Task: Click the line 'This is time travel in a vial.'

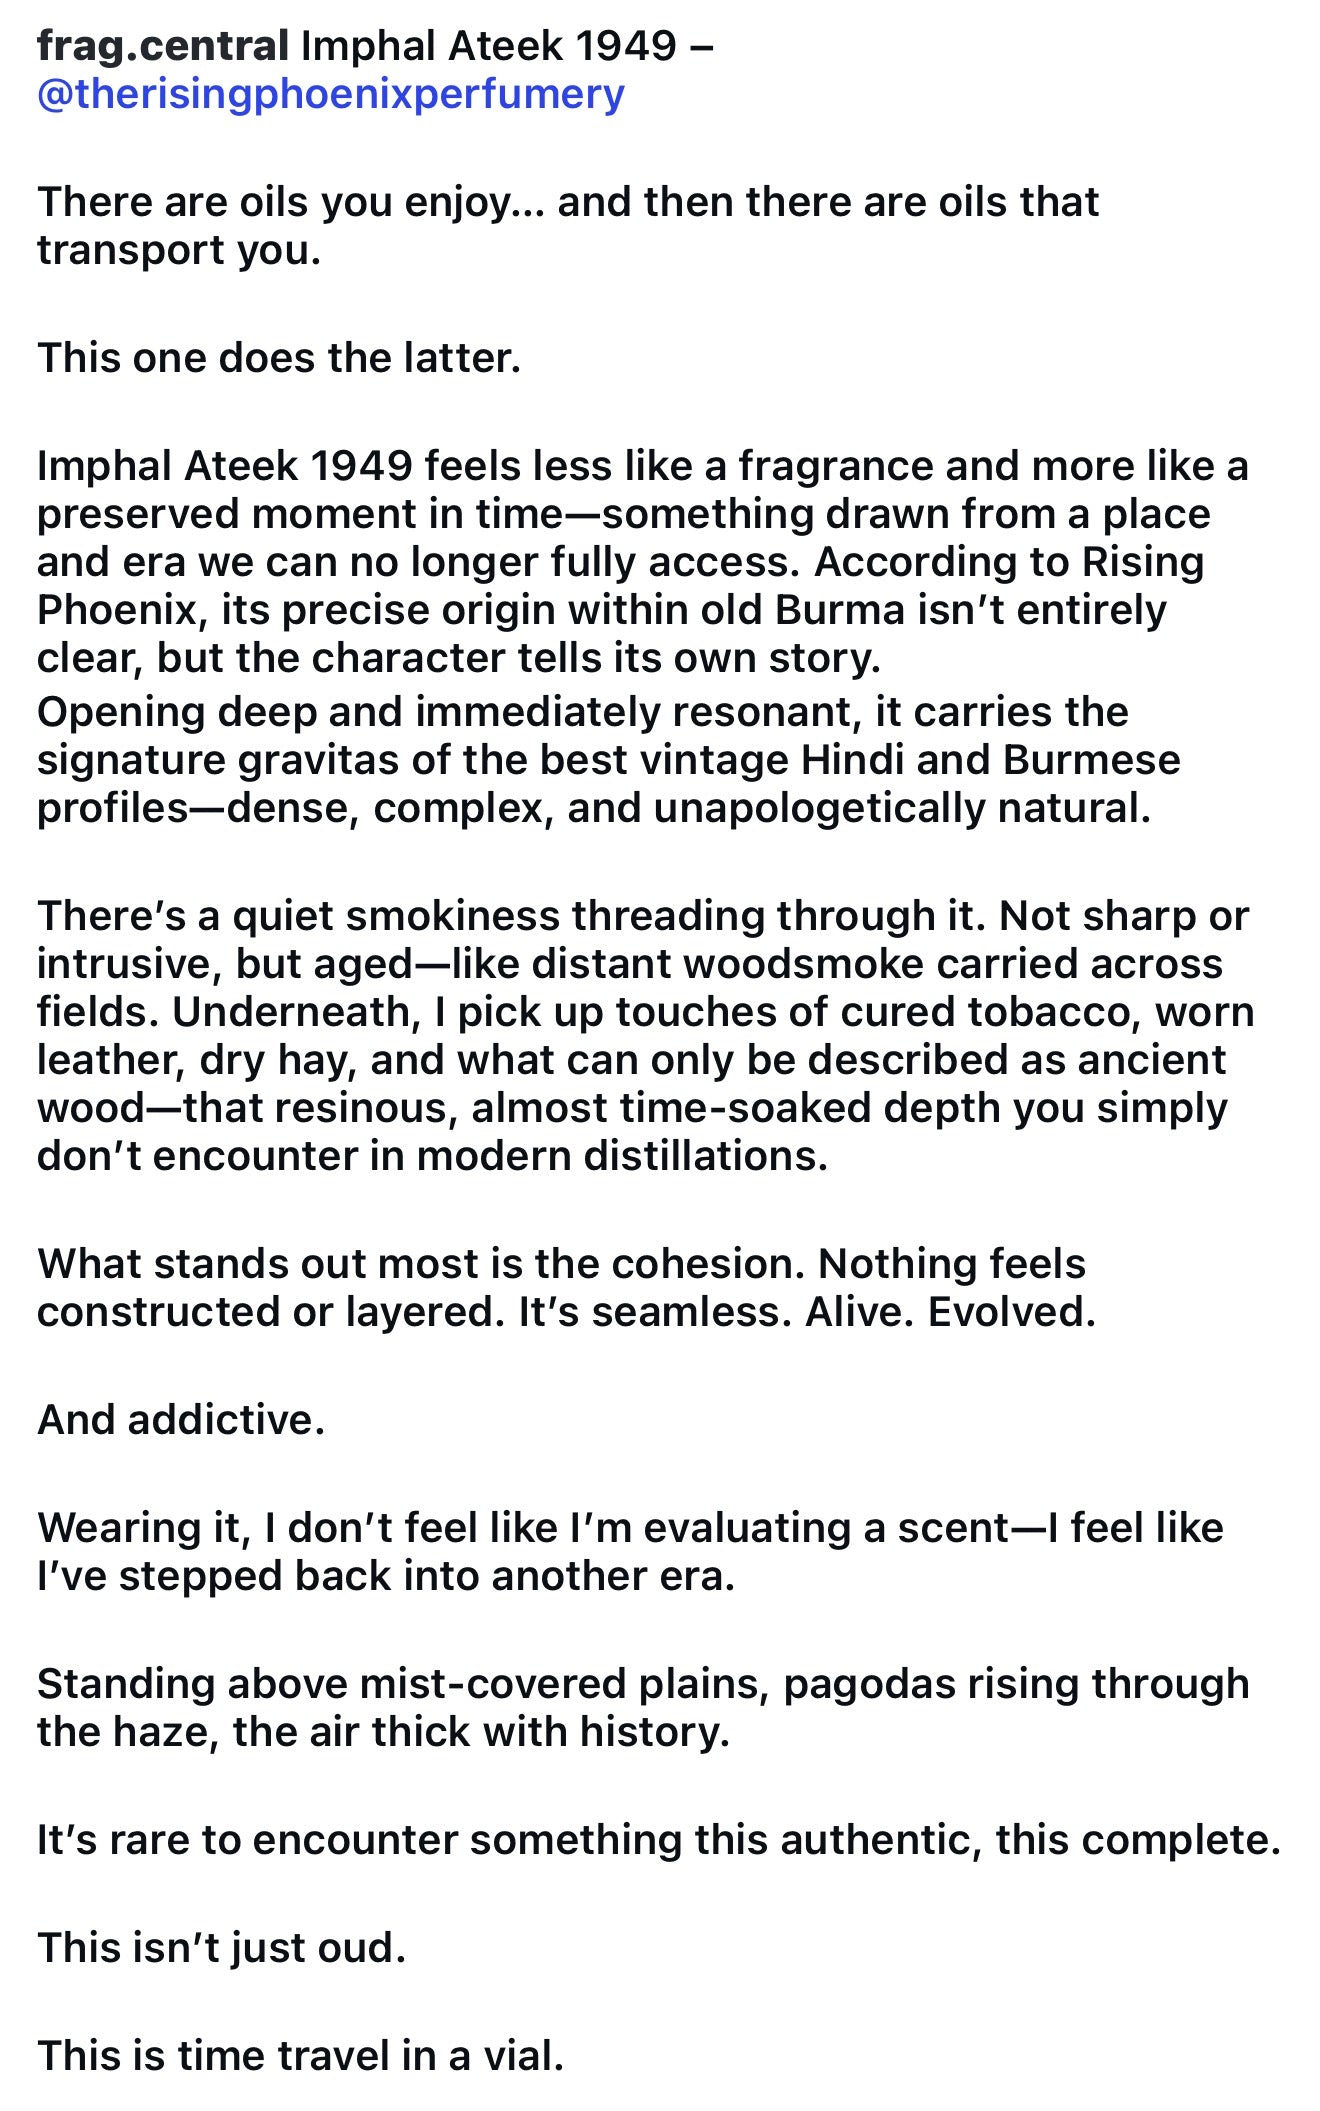Action: (301, 2056)
